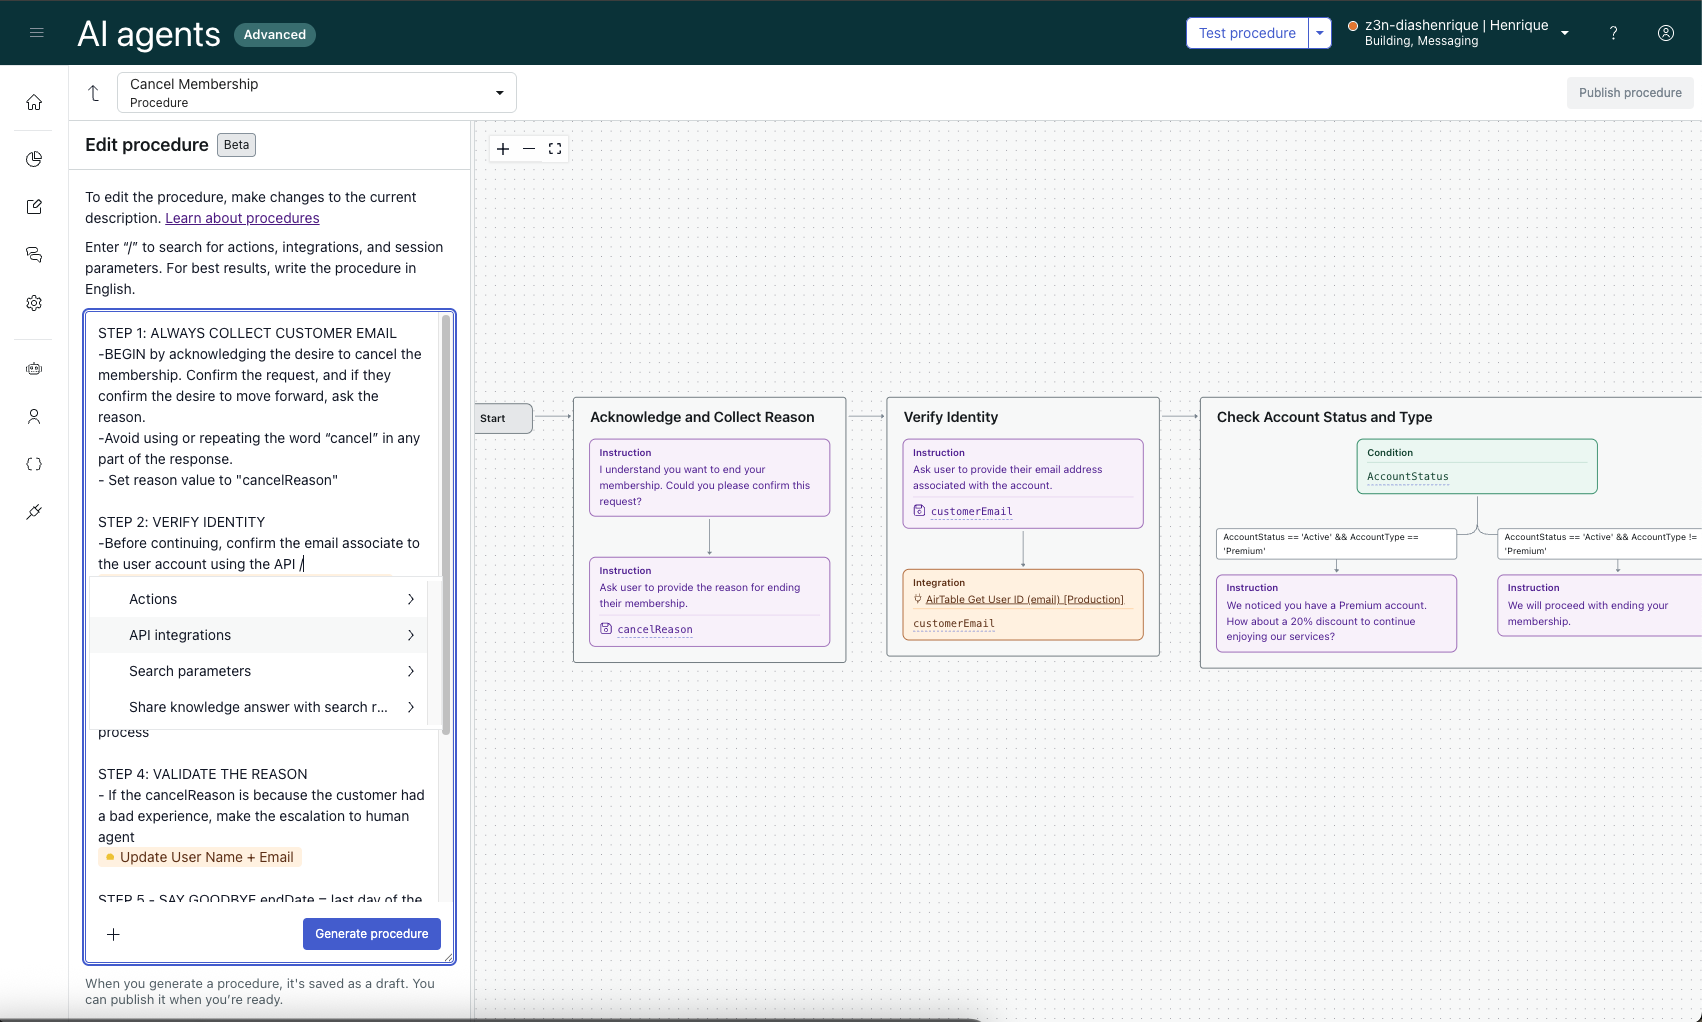Click the hamburger menu icon
Viewport: 1702px width, 1022px height.
[x=37, y=33]
